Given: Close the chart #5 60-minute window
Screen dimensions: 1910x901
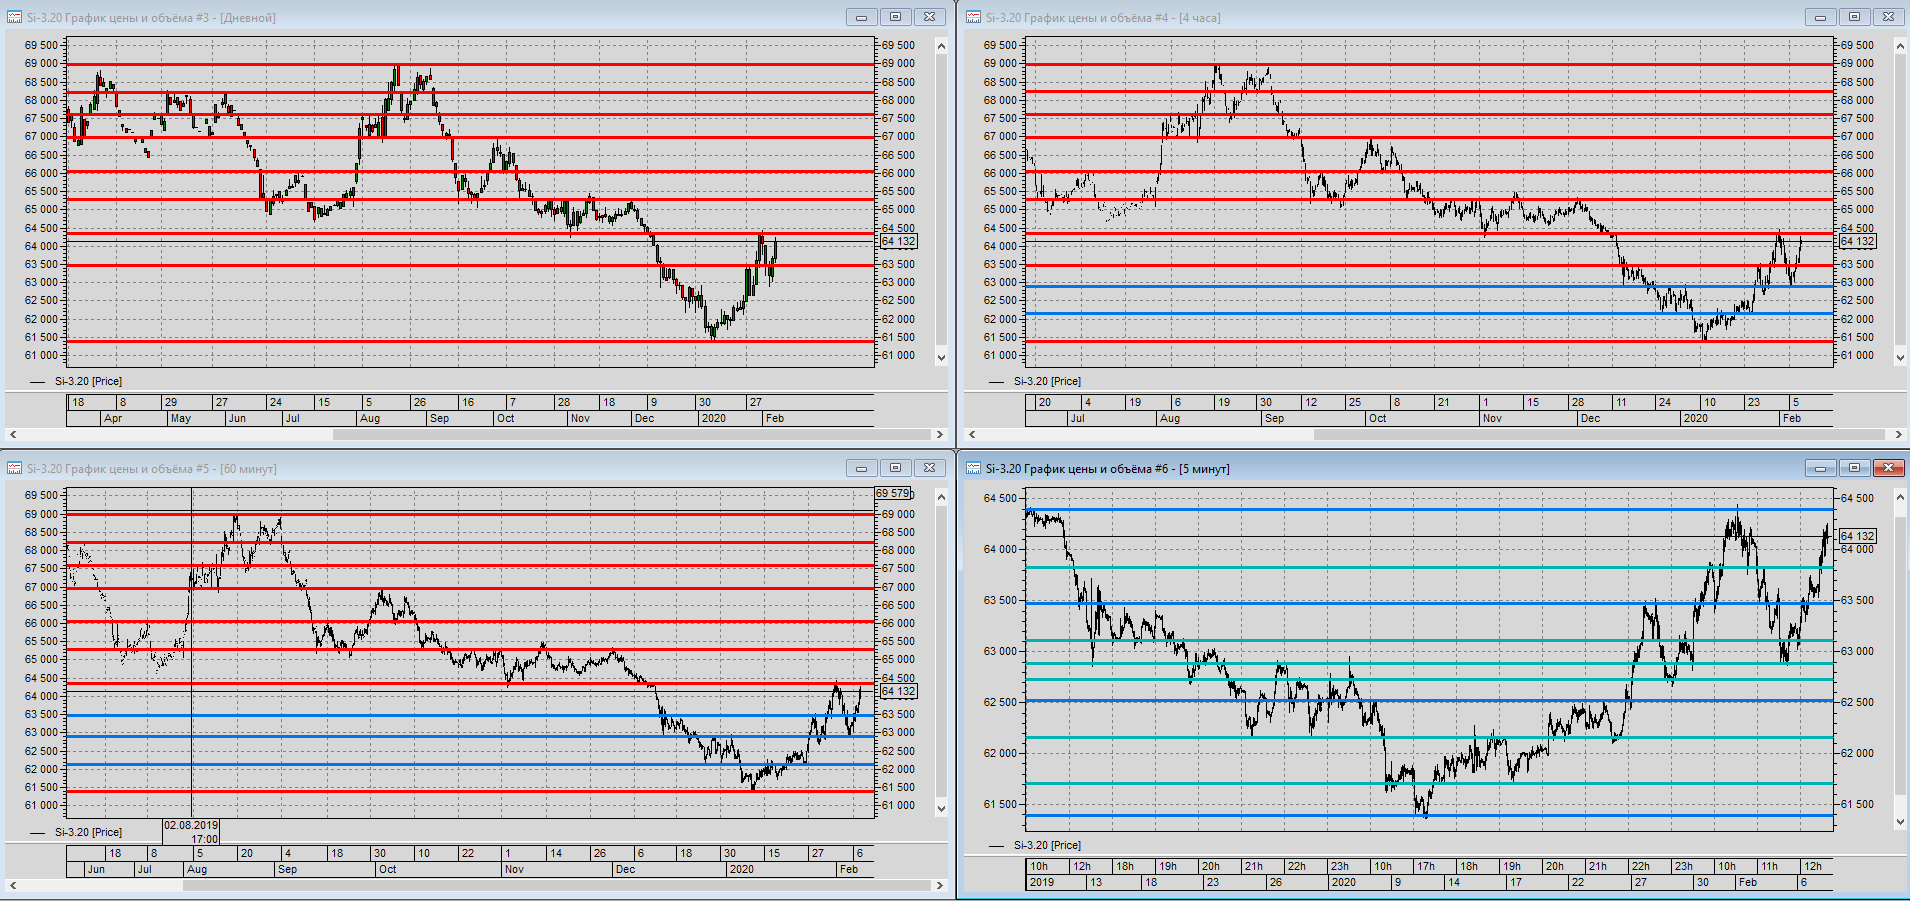Looking at the screenshot, I should pos(929,468).
